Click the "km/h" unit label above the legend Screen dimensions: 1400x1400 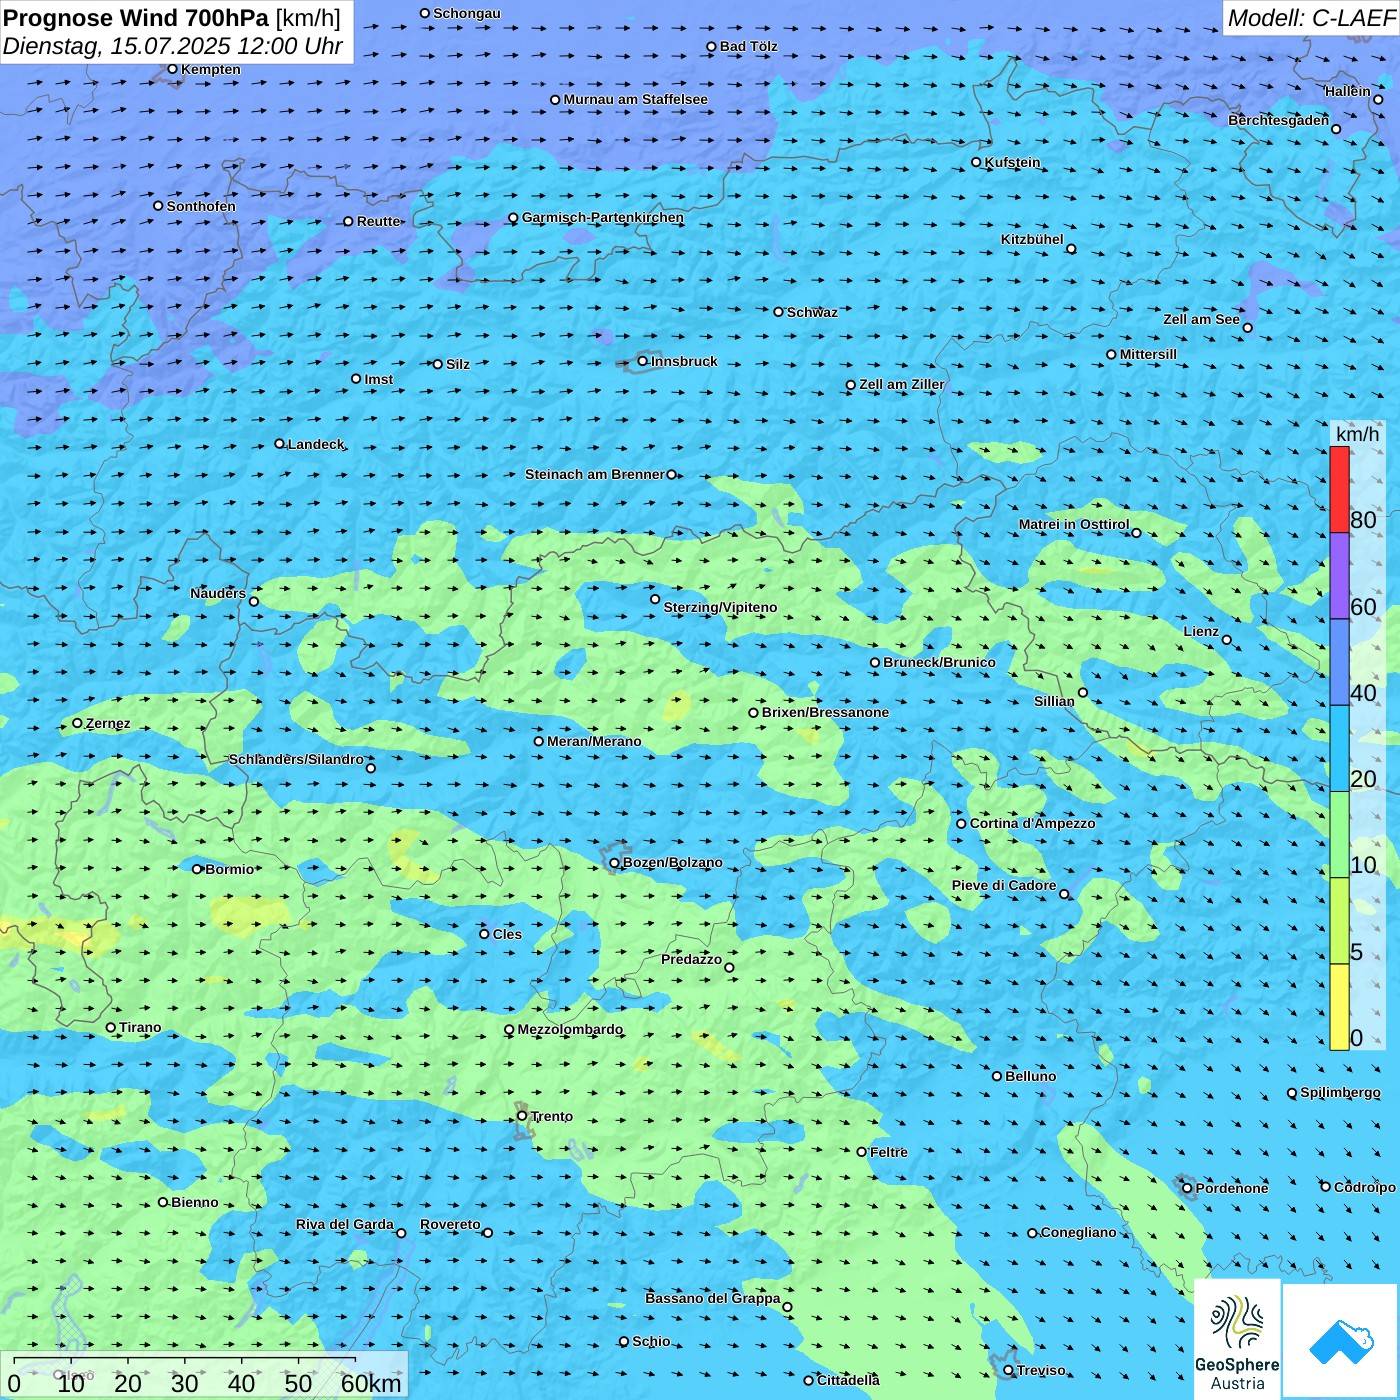1358,434
